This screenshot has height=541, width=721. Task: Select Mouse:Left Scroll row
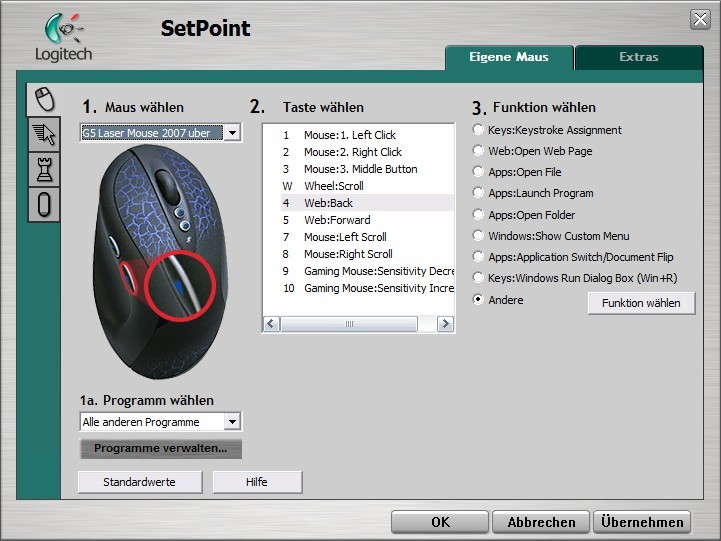click(367, 237)
